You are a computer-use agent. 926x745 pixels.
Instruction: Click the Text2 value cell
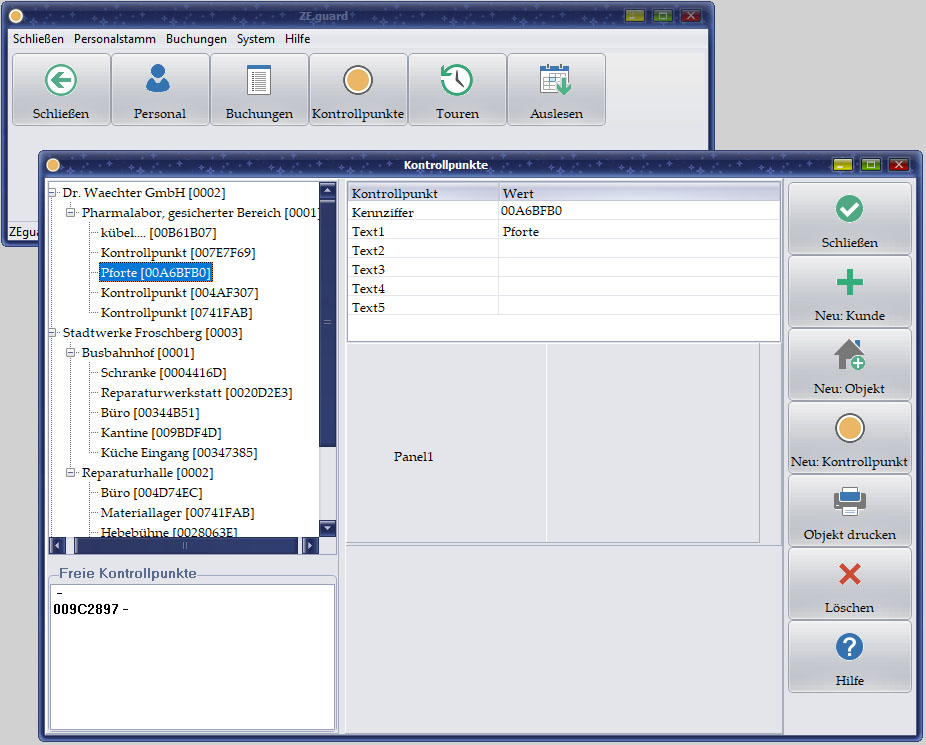638,251
